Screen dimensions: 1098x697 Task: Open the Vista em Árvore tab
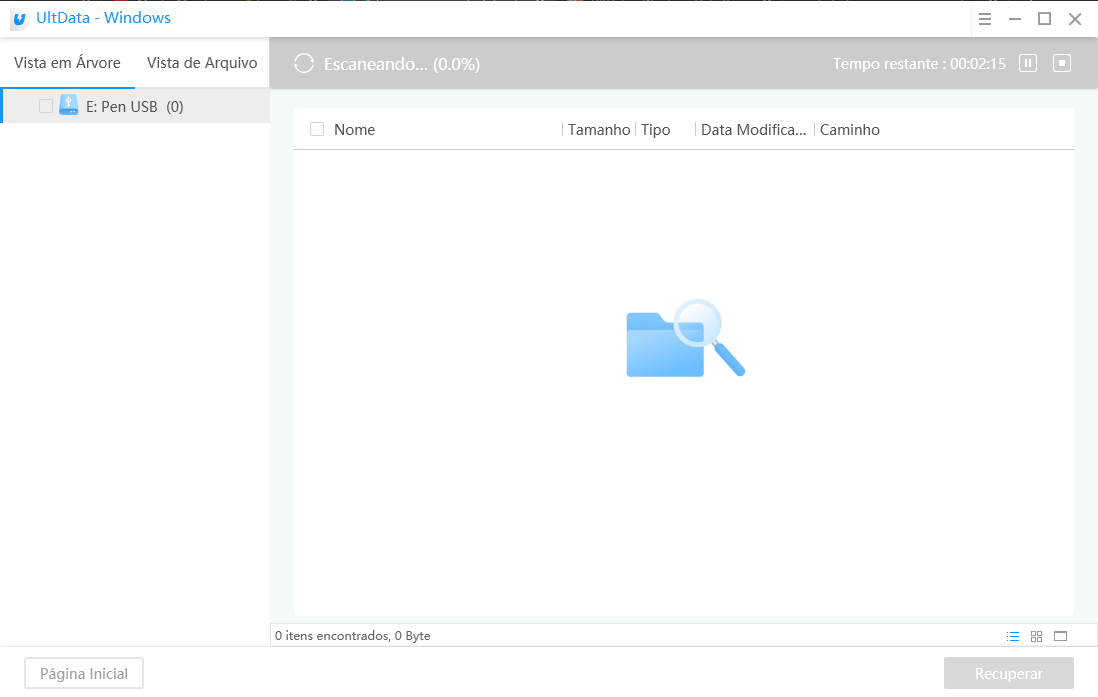[x=67, y=63]
